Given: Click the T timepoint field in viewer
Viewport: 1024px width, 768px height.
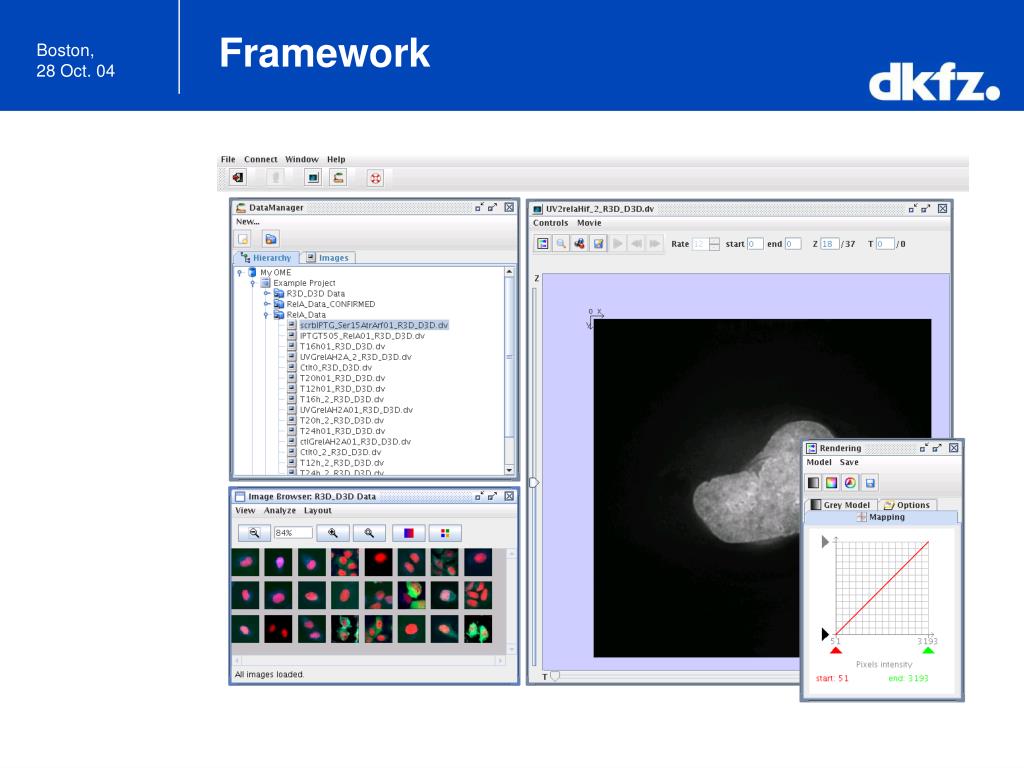Looking at the screenshot, I should tap(885, 244).
